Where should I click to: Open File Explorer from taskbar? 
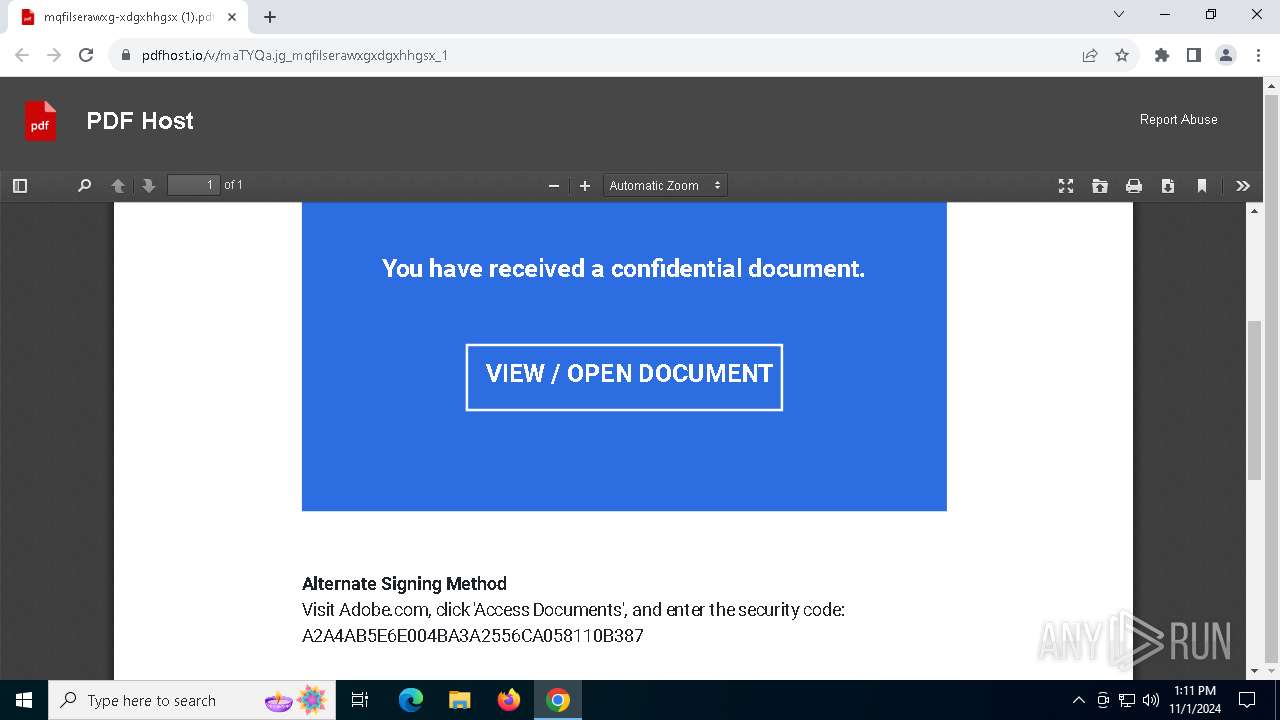coord(459,700)
